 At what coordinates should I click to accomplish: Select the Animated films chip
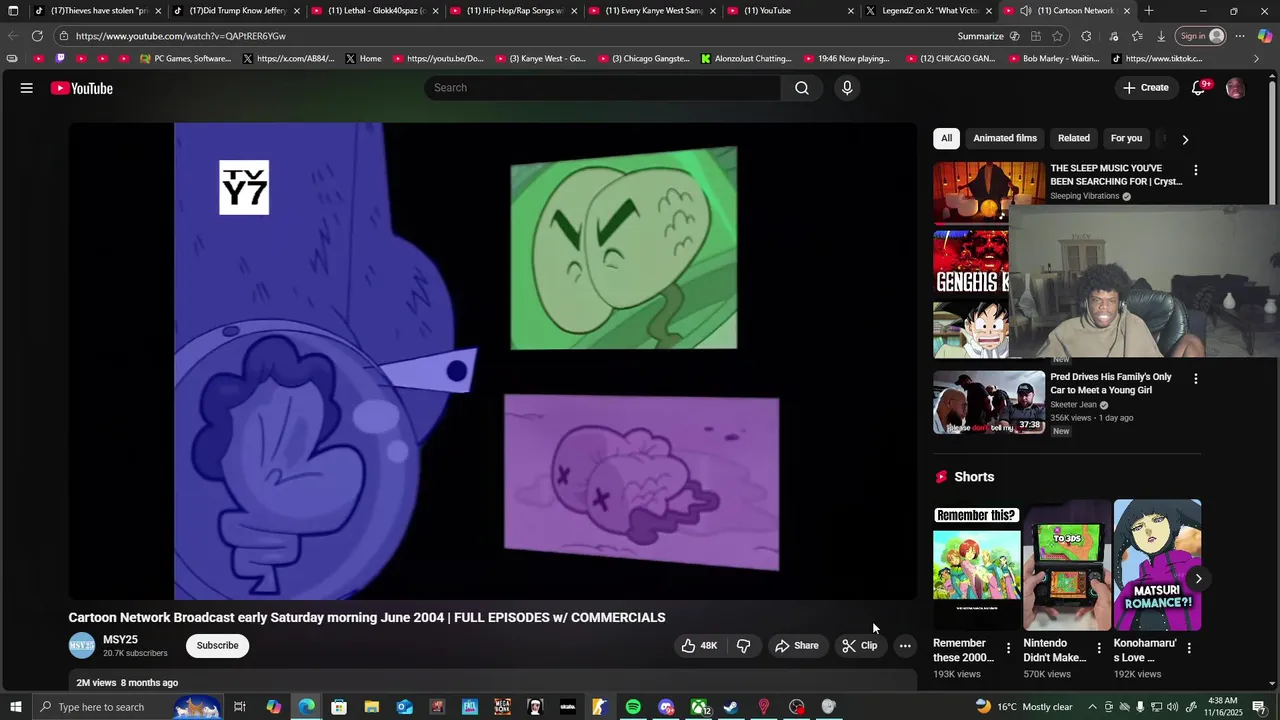(1005, 138)
